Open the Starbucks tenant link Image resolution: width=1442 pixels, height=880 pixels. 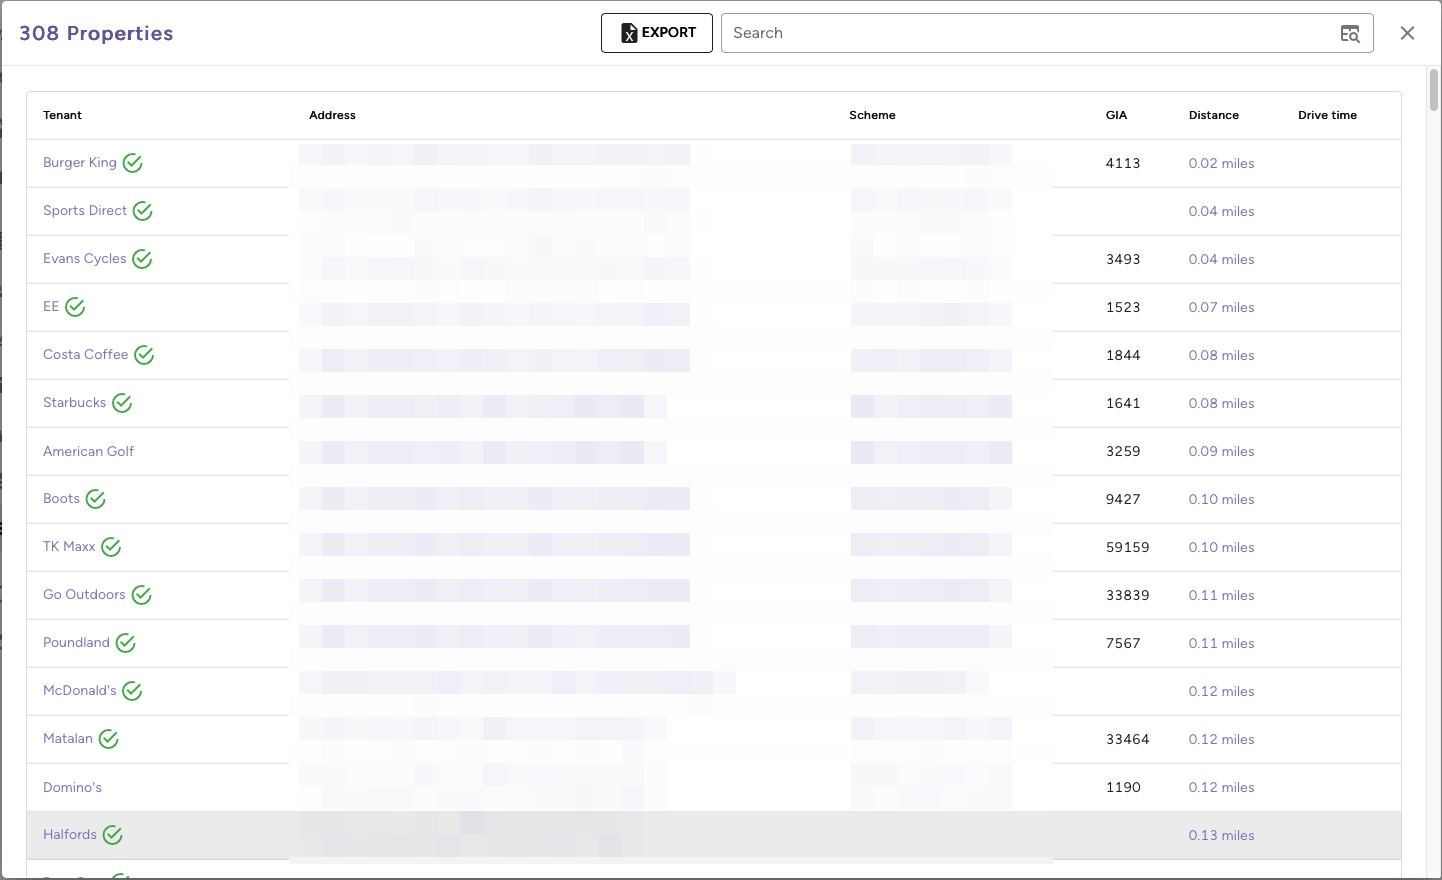74,402
